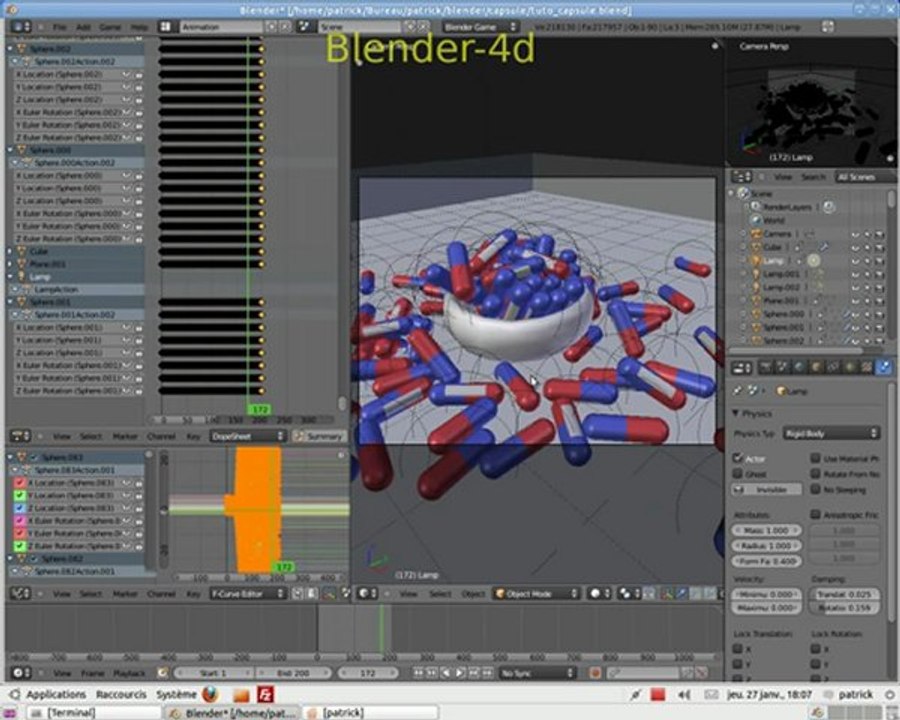
Task: Click the 3D View editor type icon
Action: coord(367,593)
